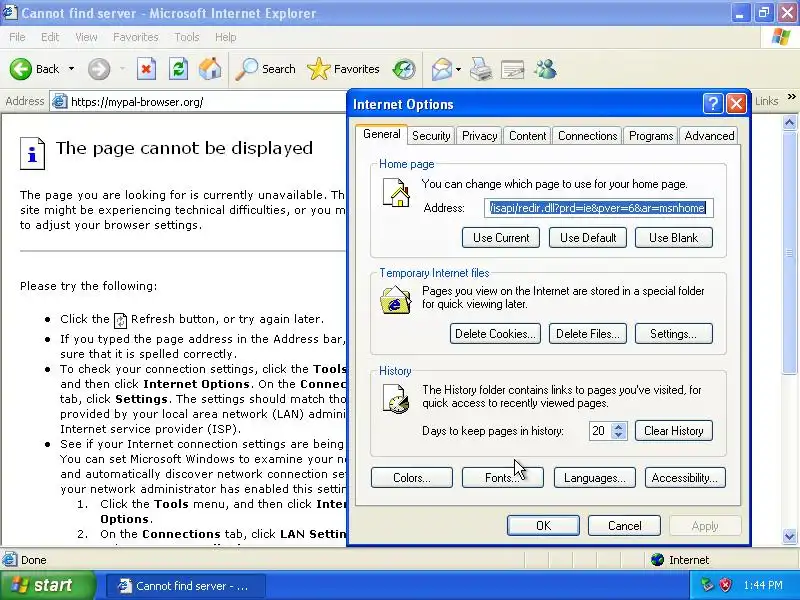Open the Favorites menu
The height and width of the screenshot is (600, 800).
tap(136, 37)
